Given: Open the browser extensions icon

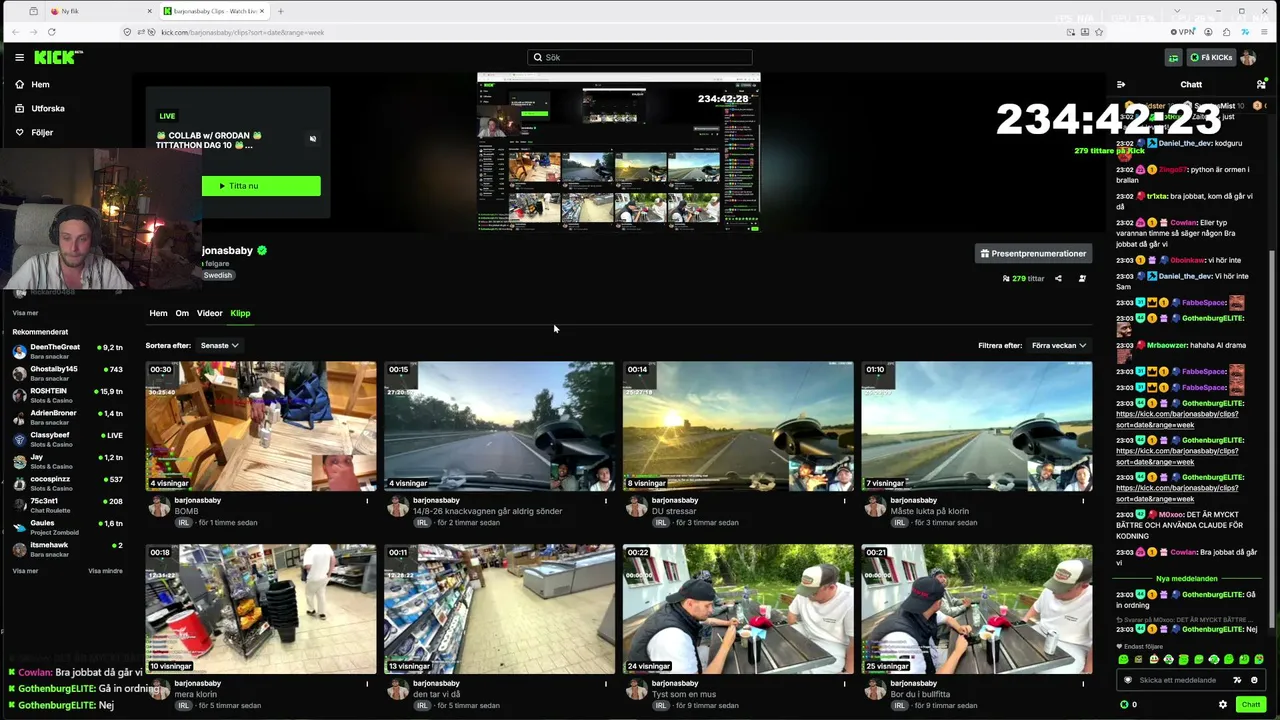Looking at the screenshot, I should [1226, 32].
